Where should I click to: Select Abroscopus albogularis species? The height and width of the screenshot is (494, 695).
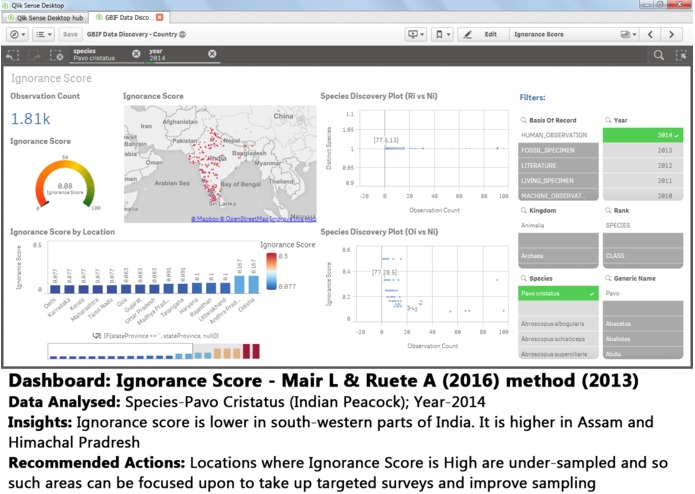[558, 324]
